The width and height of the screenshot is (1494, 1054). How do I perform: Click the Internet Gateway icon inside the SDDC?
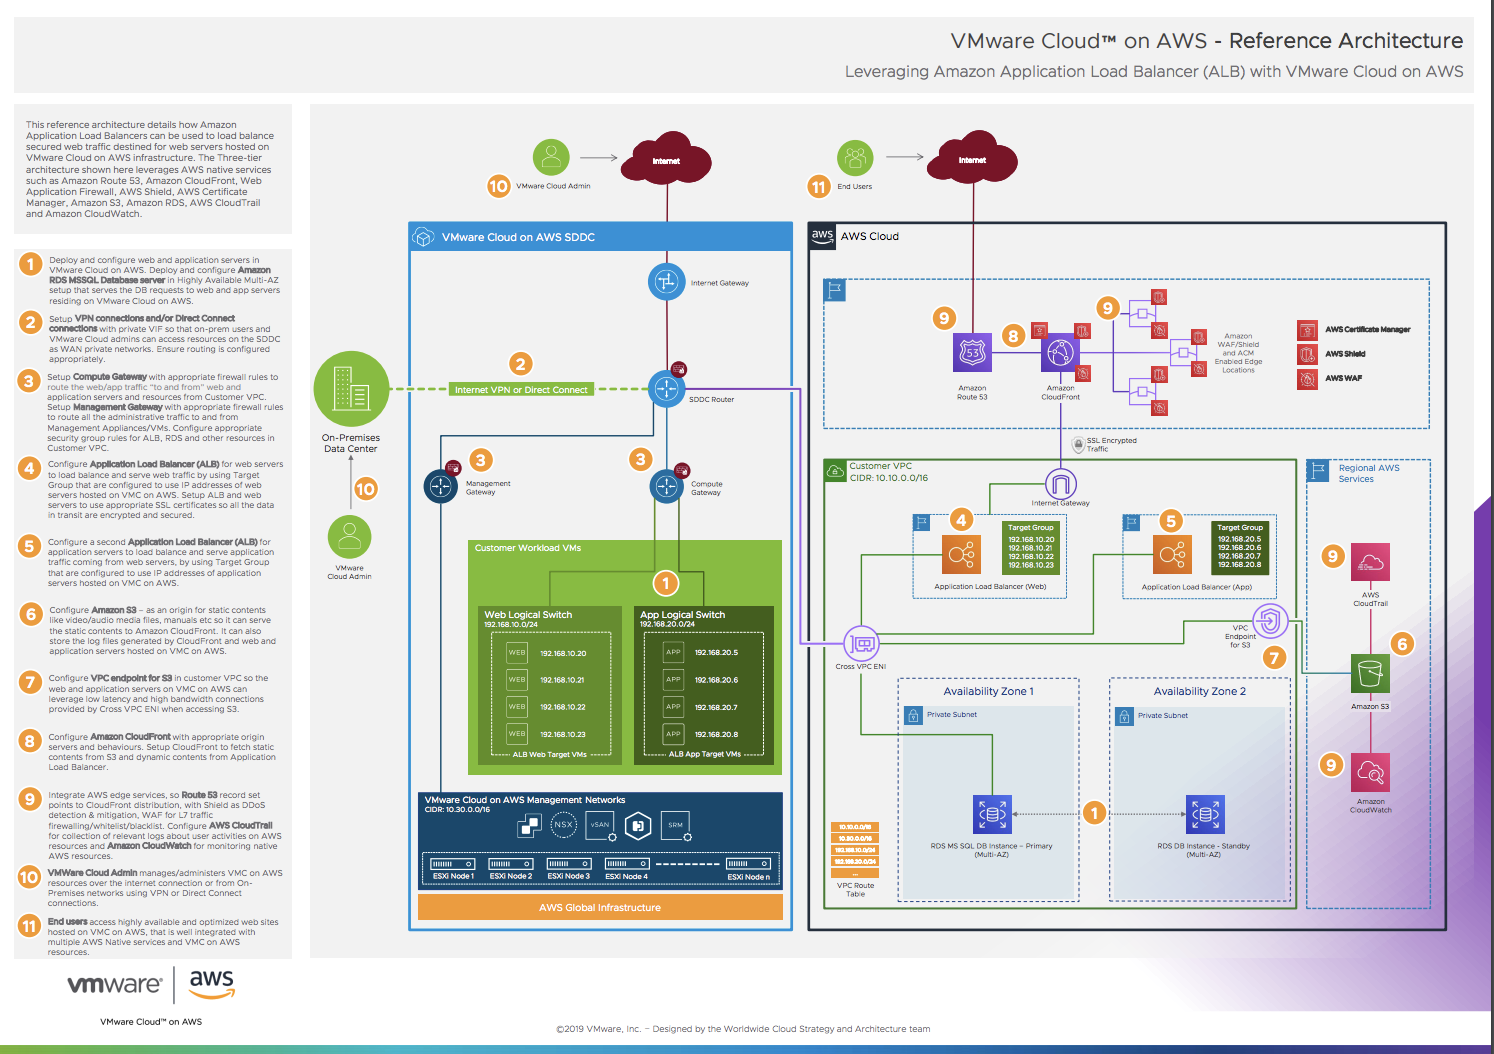click(666, 282)
